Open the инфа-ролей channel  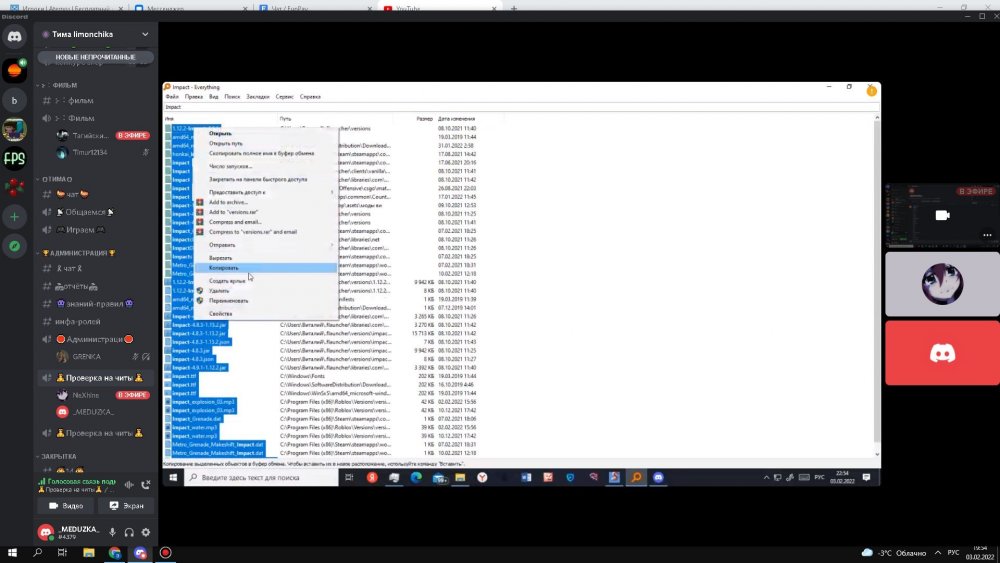tap(96, 321)
